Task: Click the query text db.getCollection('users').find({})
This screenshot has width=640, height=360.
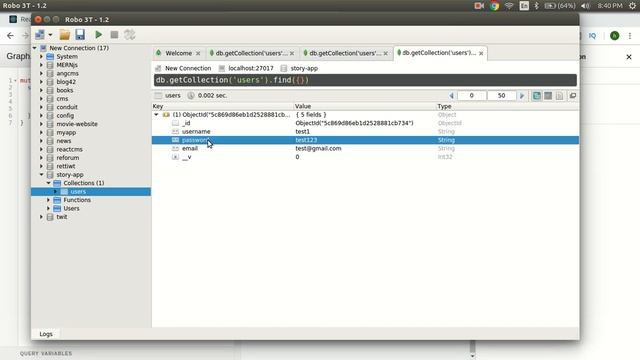Action: coord(232,80)
